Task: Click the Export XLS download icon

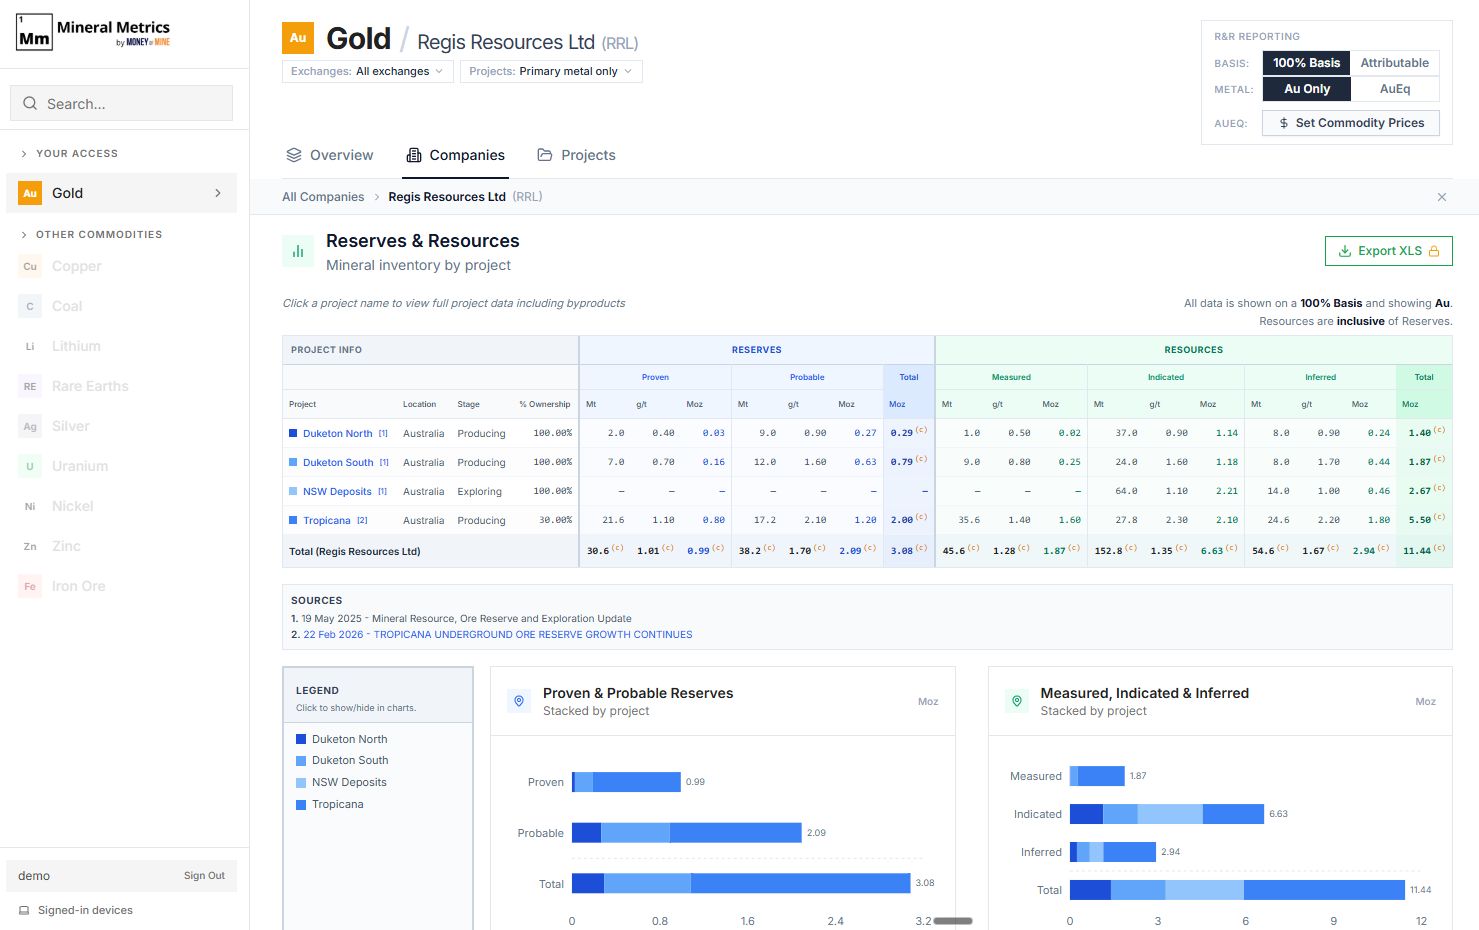Action: point(1345,251)
